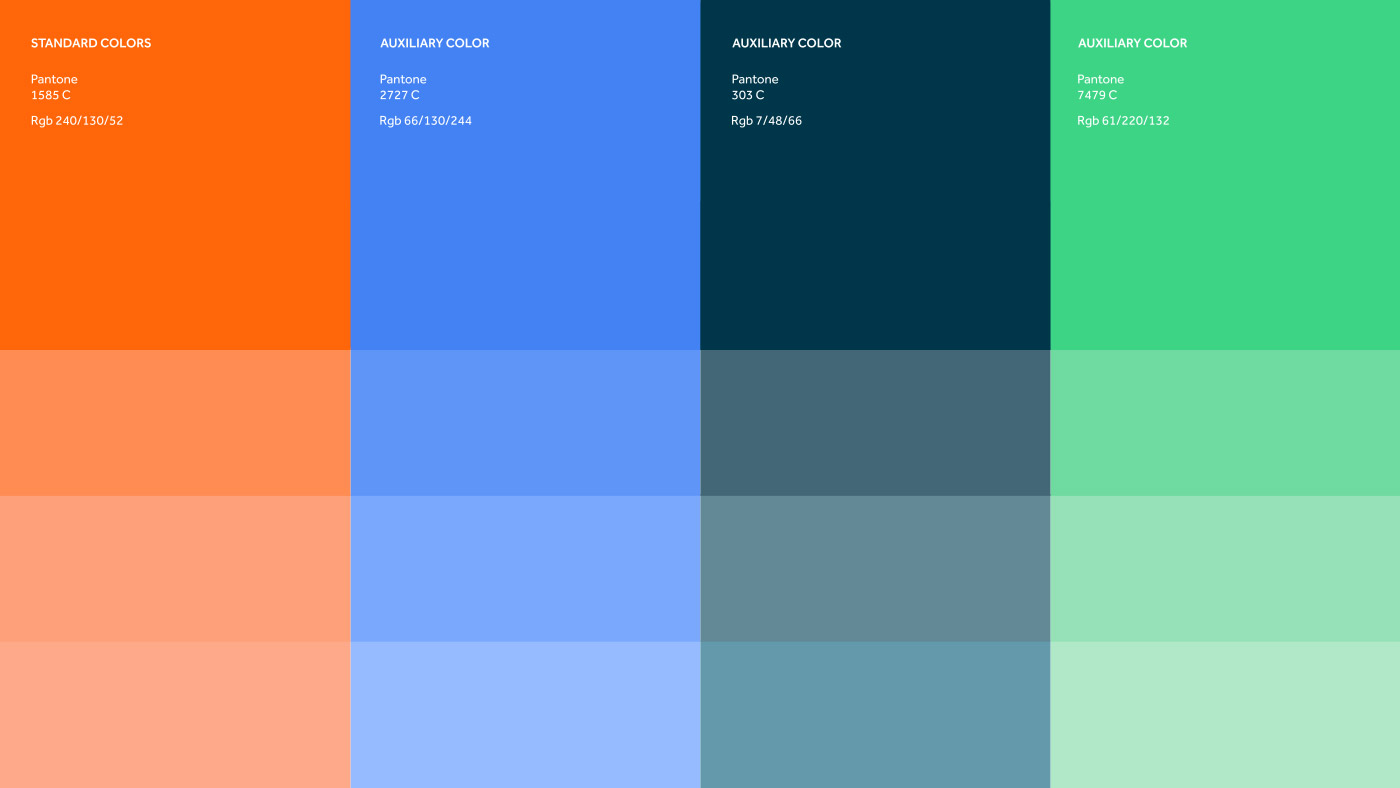1400x788 pixels.
Task: Click the "Pantone" label on the green swatch
Action: (1101, 79)
